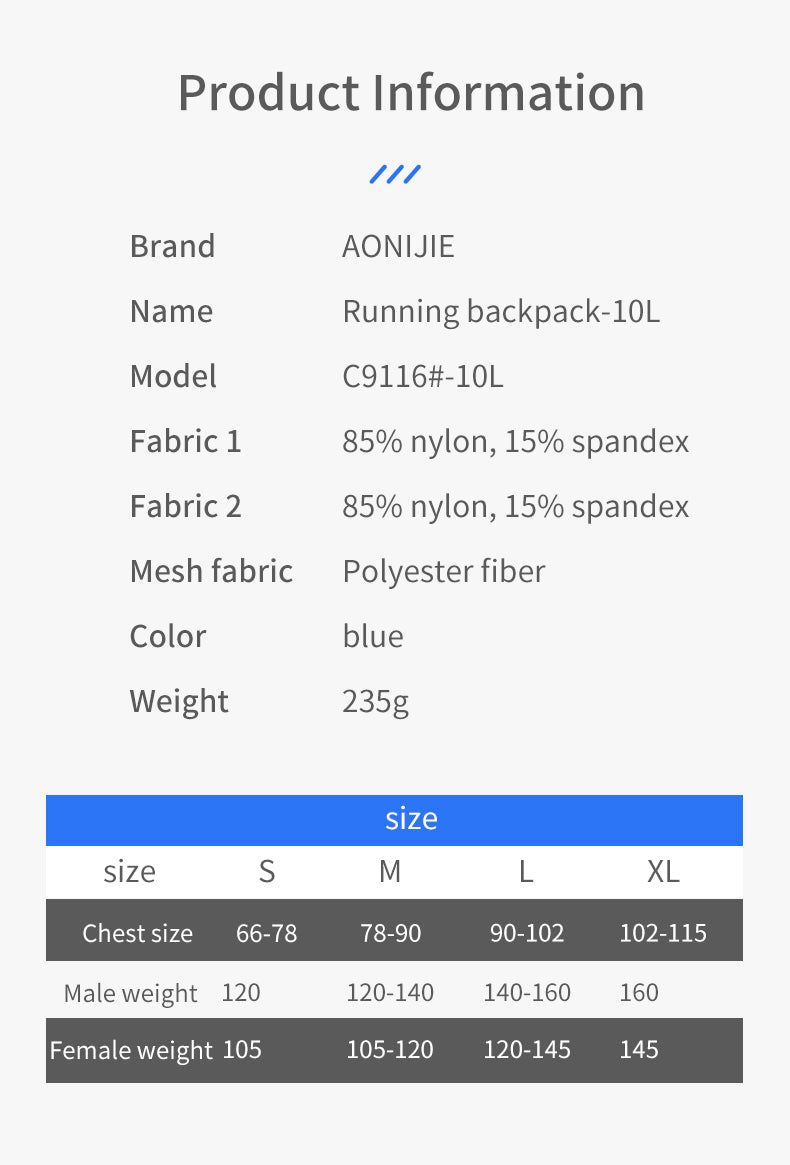The width and height of the screenshot is (790, 1165).
Task: Click the blue triple-slash decoration icon
Action: [x=395, y=175]
